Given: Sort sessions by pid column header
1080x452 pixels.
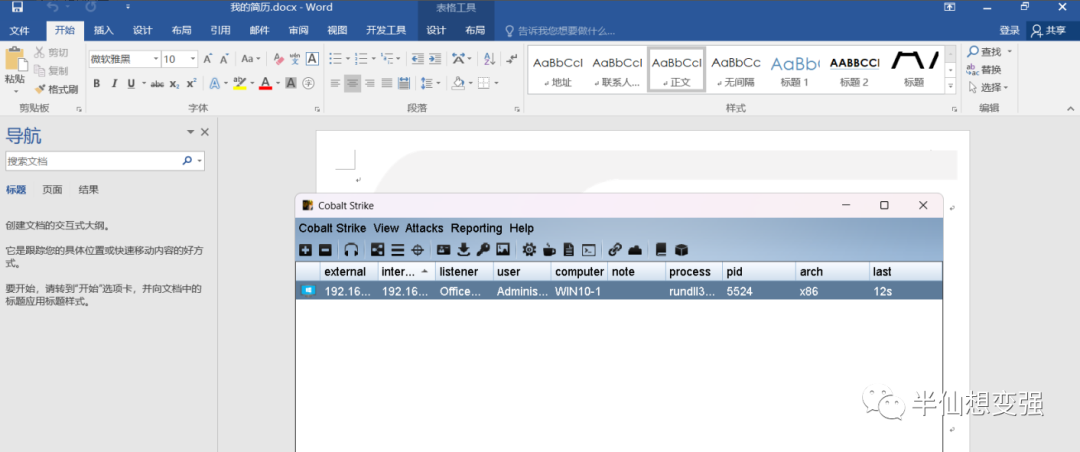Looking at the screenshot, I should [758, 271].
